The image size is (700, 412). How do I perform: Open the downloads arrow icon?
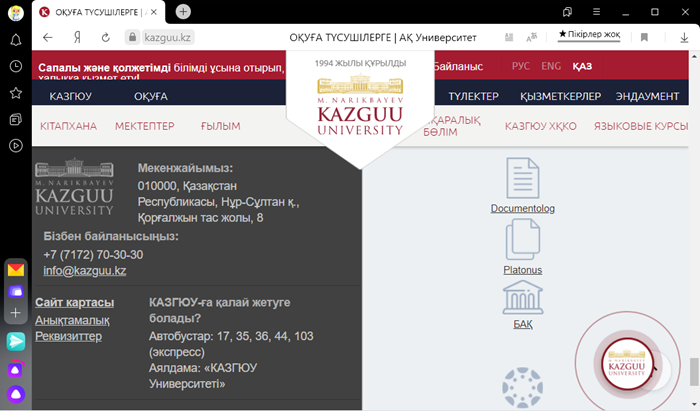684,37
